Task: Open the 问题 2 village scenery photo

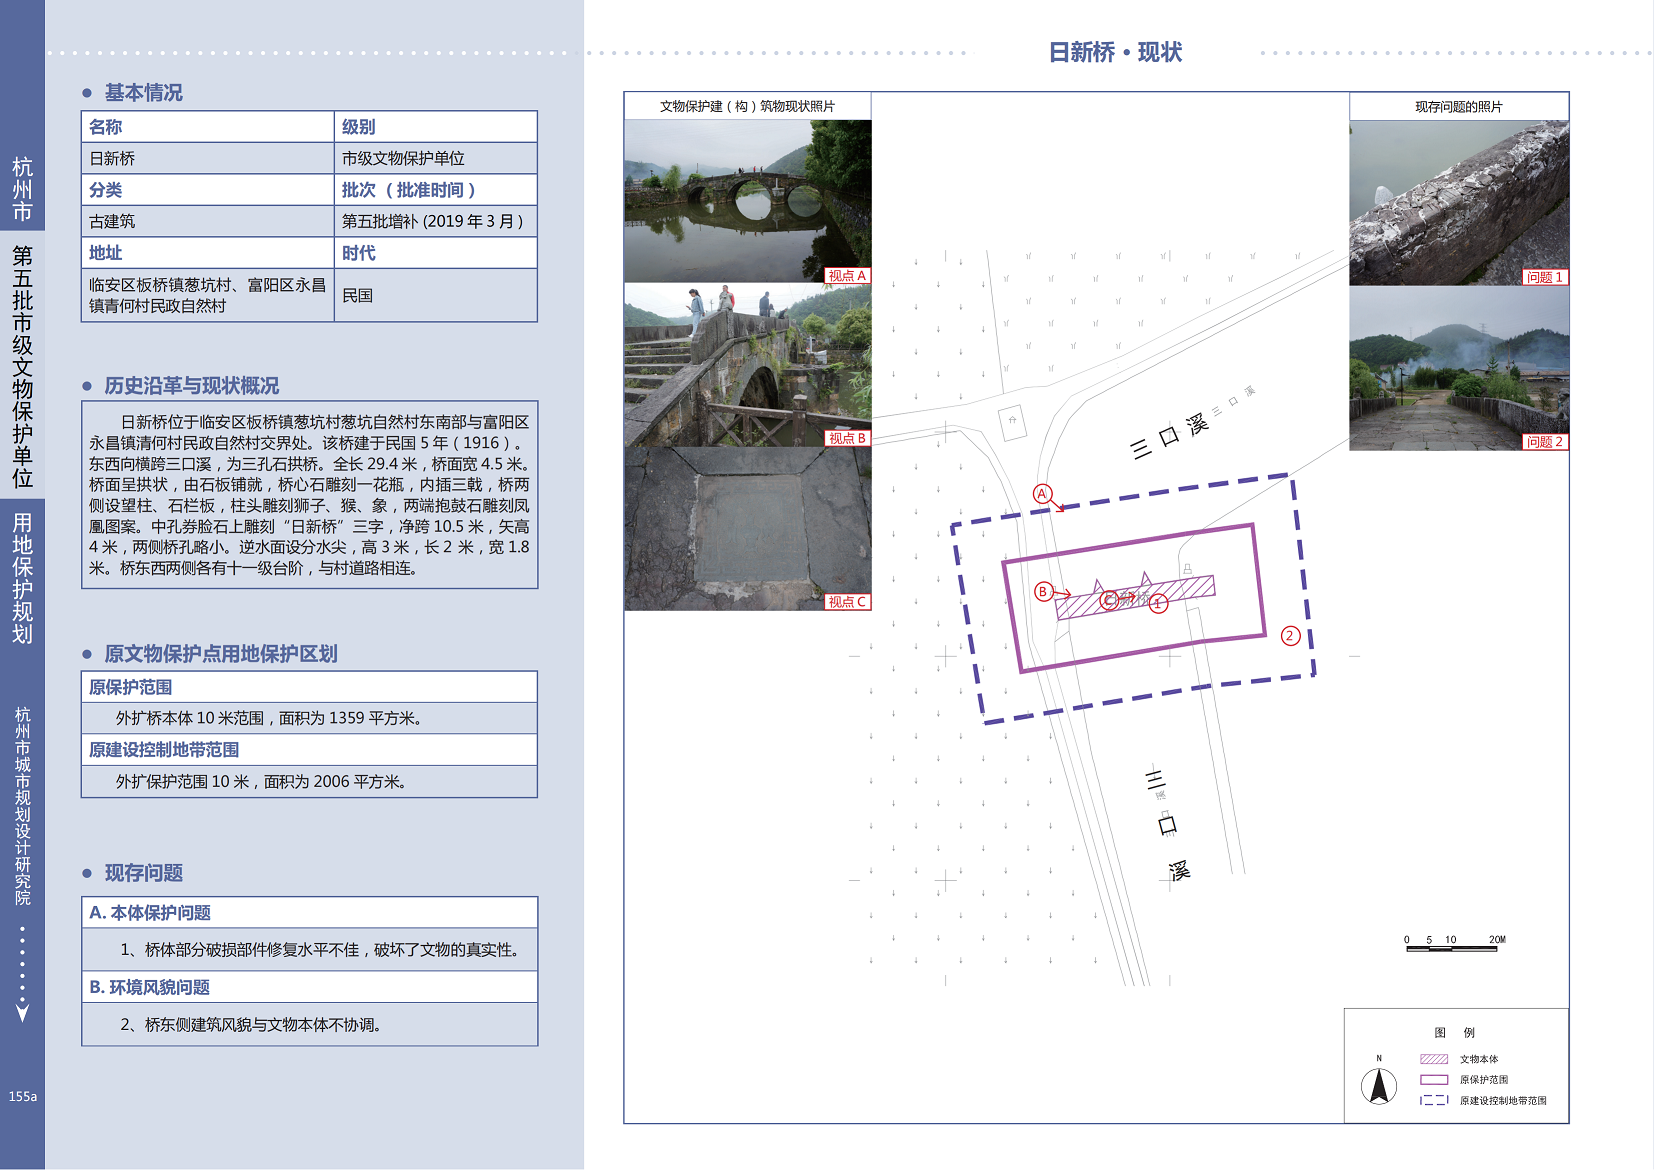Action: (x=1458, y=369)
